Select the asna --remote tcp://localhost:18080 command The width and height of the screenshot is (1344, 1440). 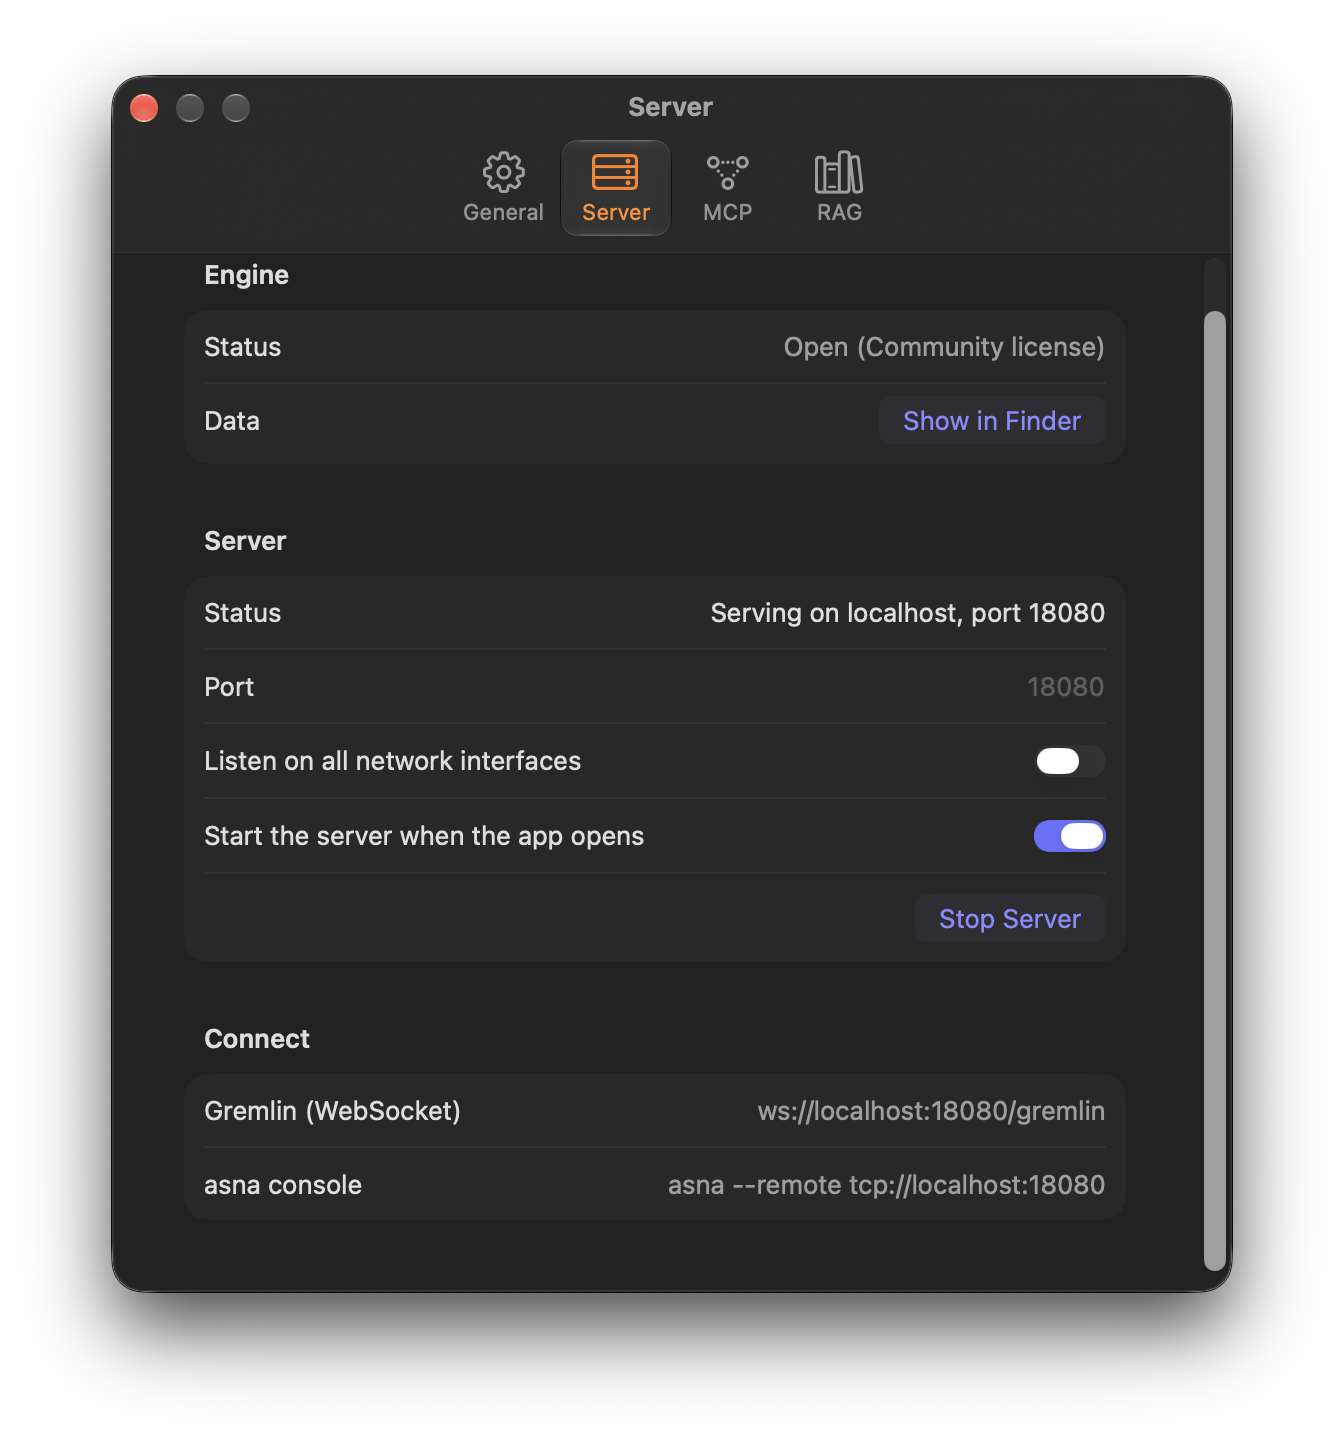click(886, 1185)
